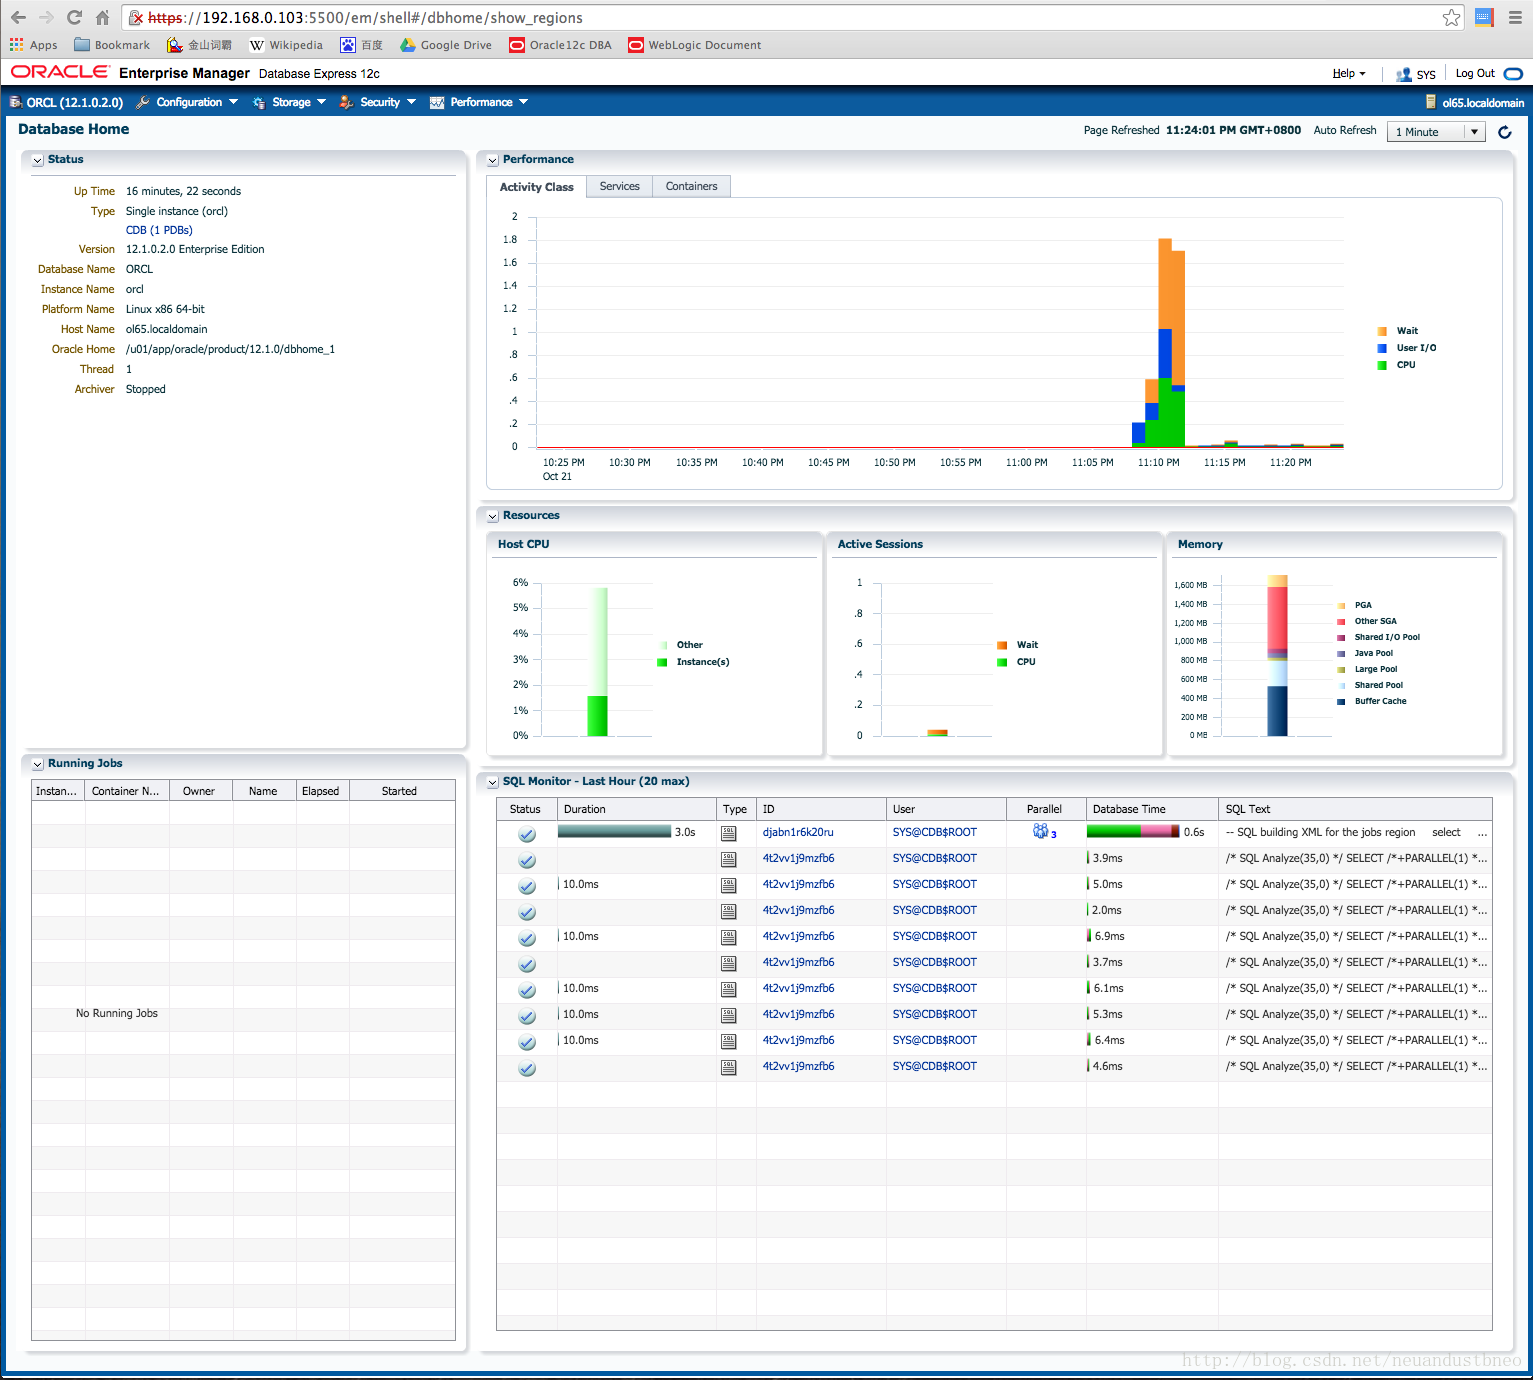Click the address bar URL
This screenshot has height=1380, width=1533.
click(x=365, y=18)
